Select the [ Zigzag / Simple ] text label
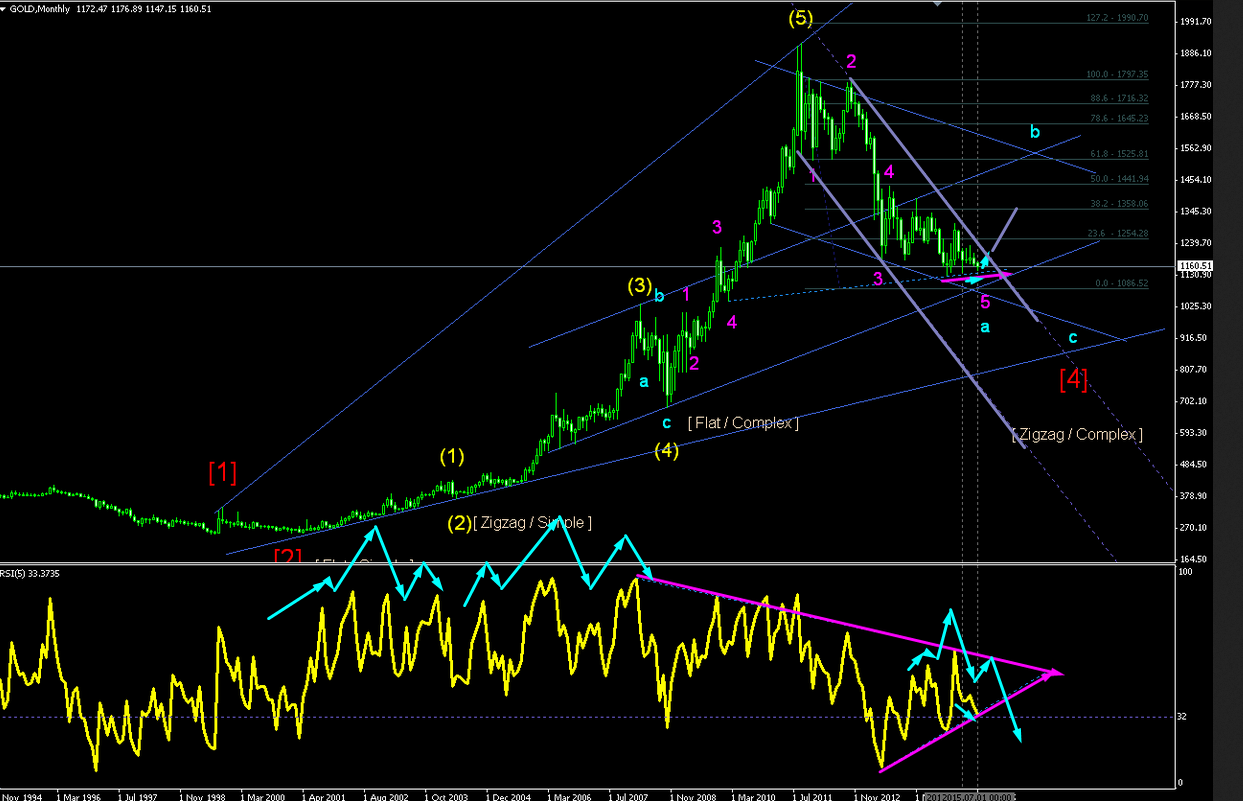 (x=533, y=522)
